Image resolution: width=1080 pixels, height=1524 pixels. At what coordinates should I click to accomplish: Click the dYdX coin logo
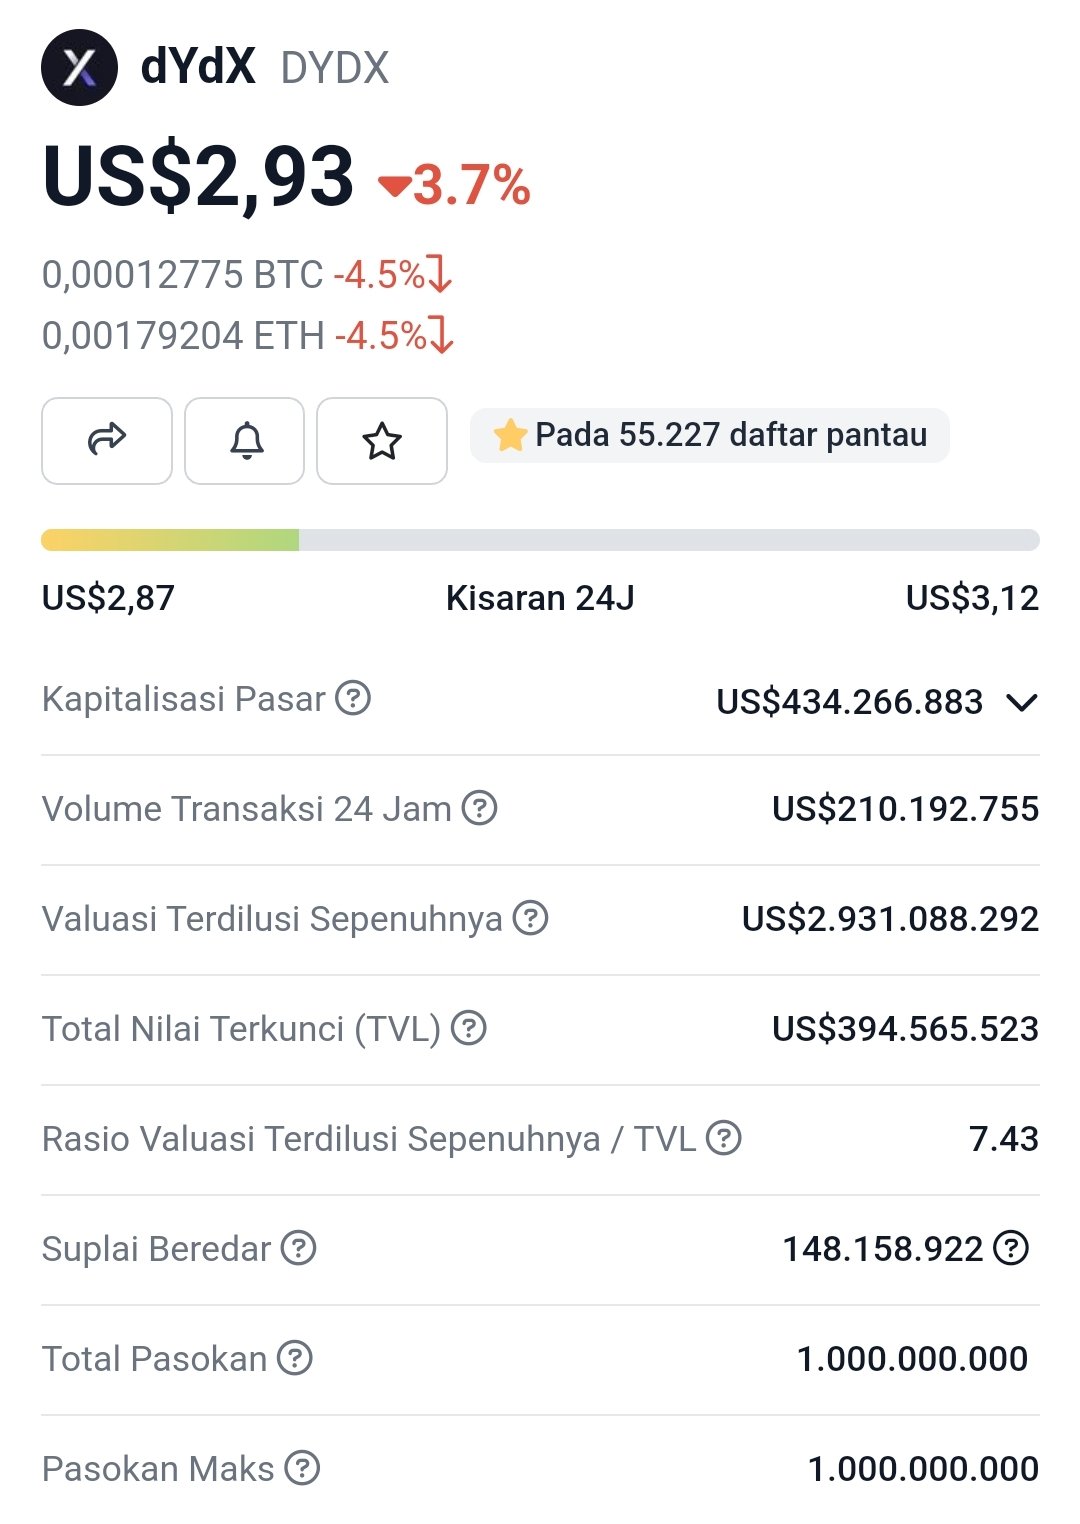[x=79, y=68]
